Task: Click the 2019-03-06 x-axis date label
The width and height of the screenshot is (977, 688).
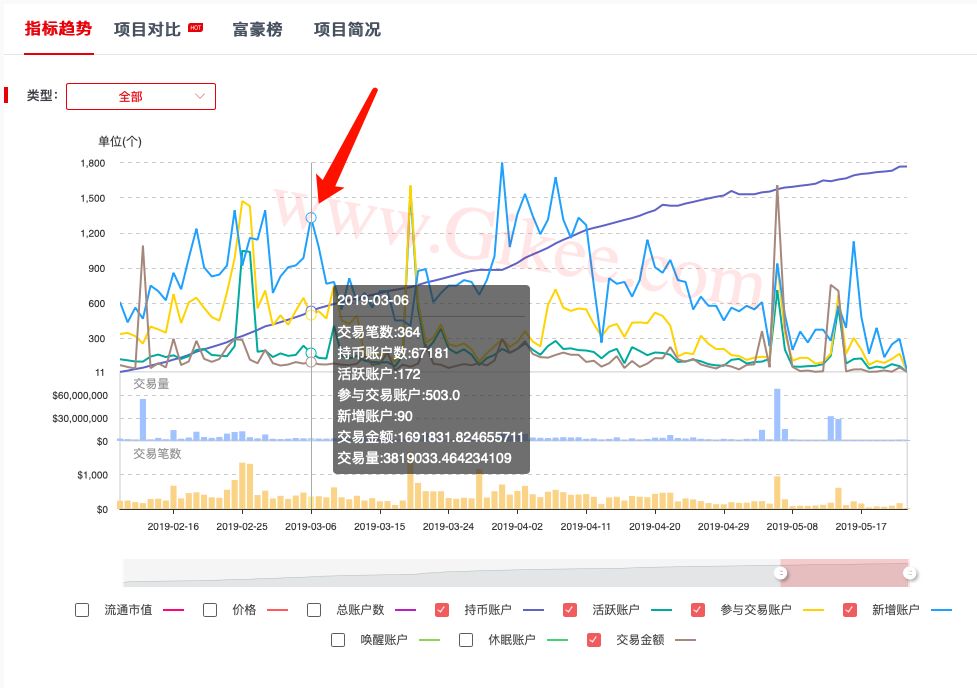Action: [310, 527]
